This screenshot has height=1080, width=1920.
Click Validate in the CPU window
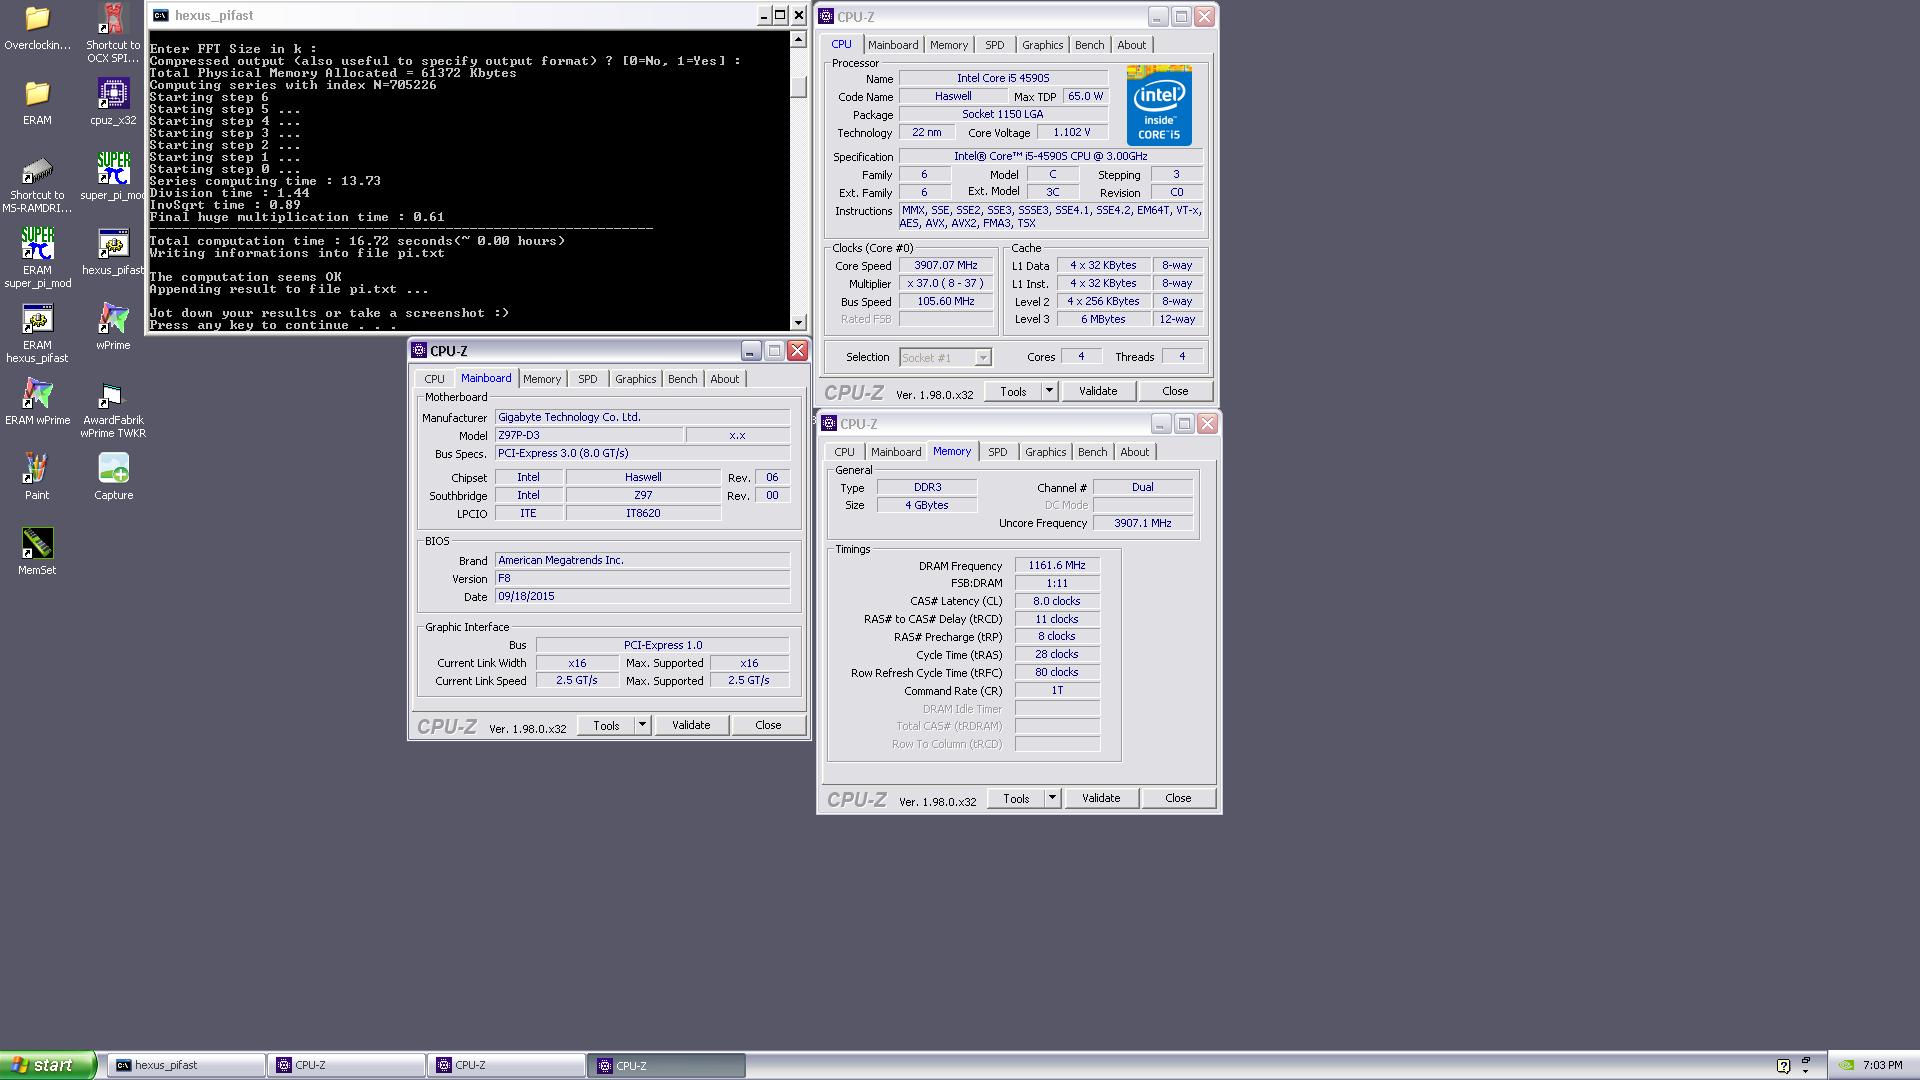click(1097, 391)
